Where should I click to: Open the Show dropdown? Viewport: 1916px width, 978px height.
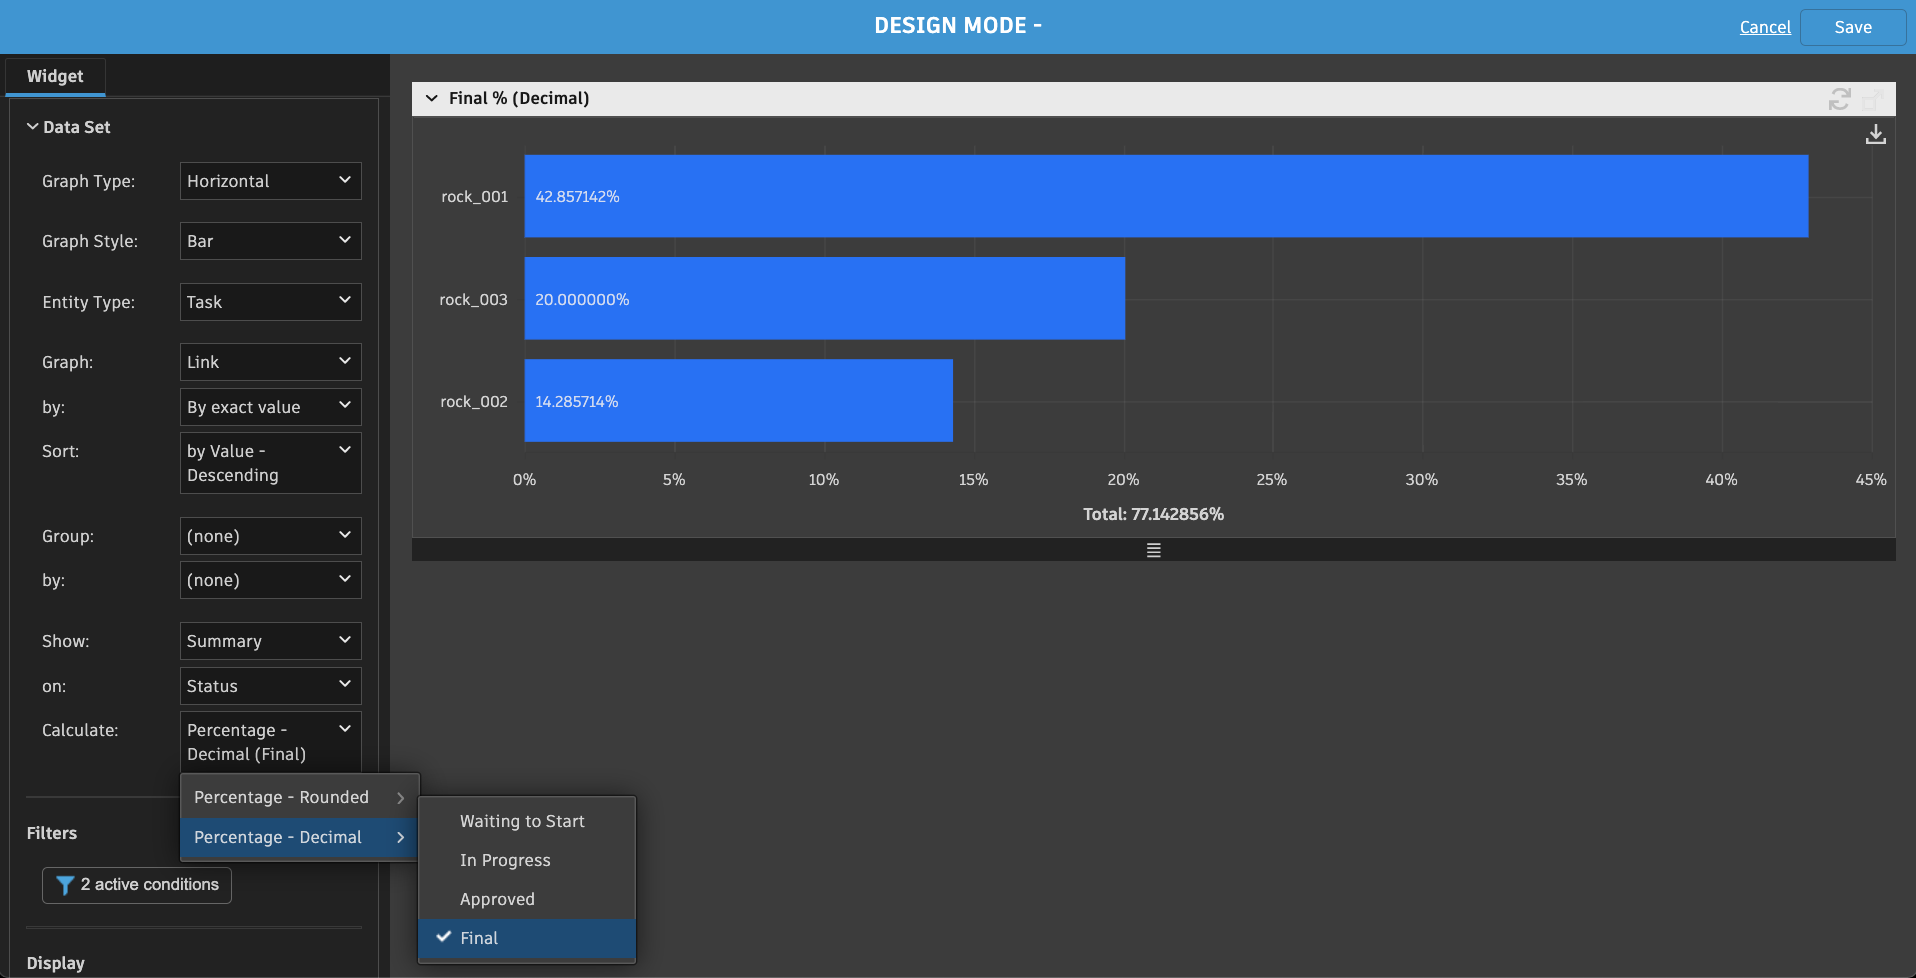click(x=270, y=640)
